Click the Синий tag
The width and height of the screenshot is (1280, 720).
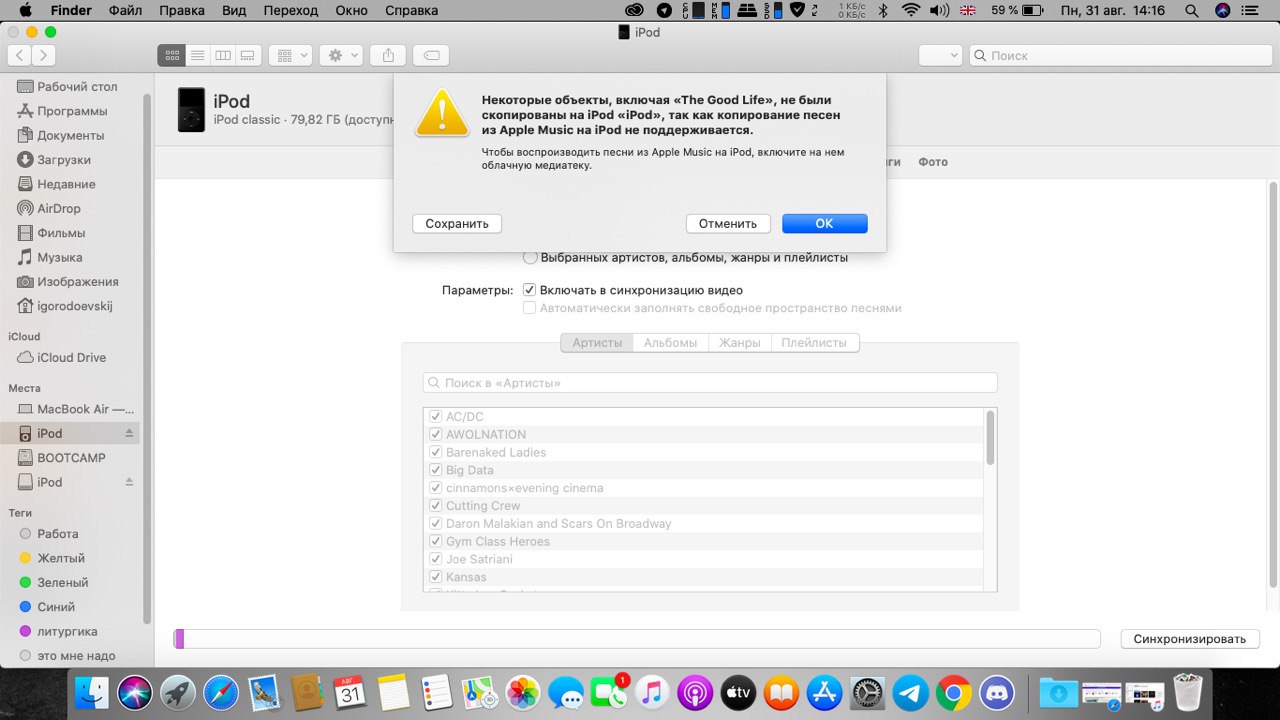[x=56, y=607]
